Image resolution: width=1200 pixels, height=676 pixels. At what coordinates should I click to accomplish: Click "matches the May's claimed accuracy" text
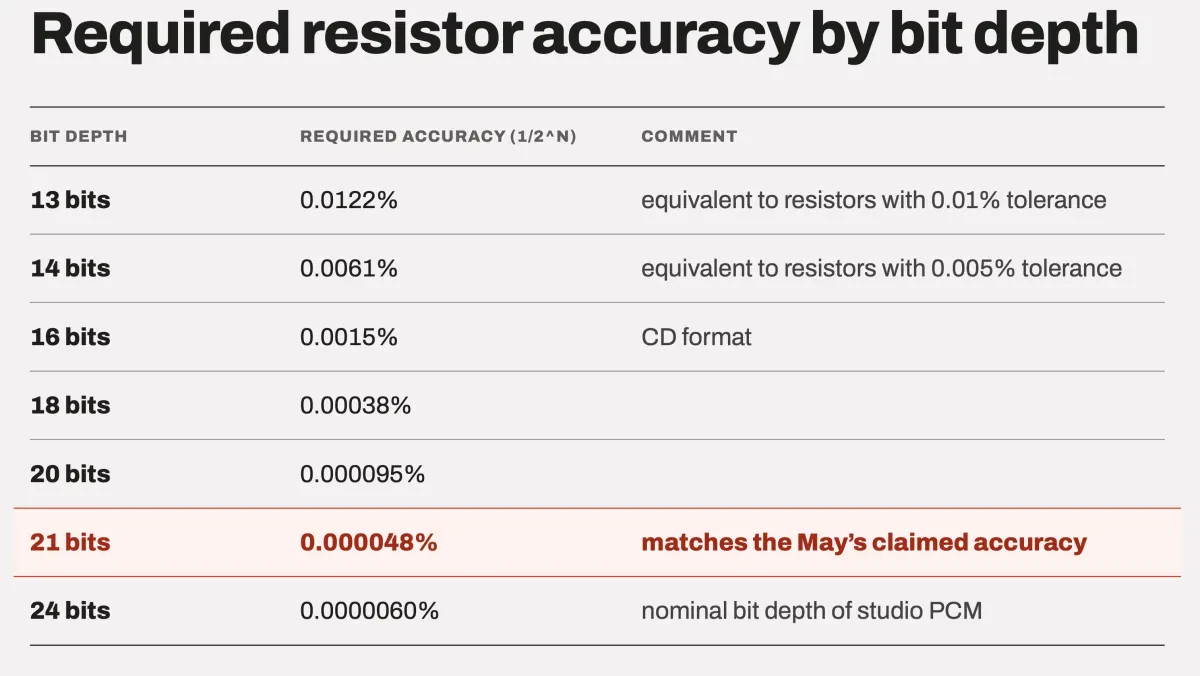[864, 542]
